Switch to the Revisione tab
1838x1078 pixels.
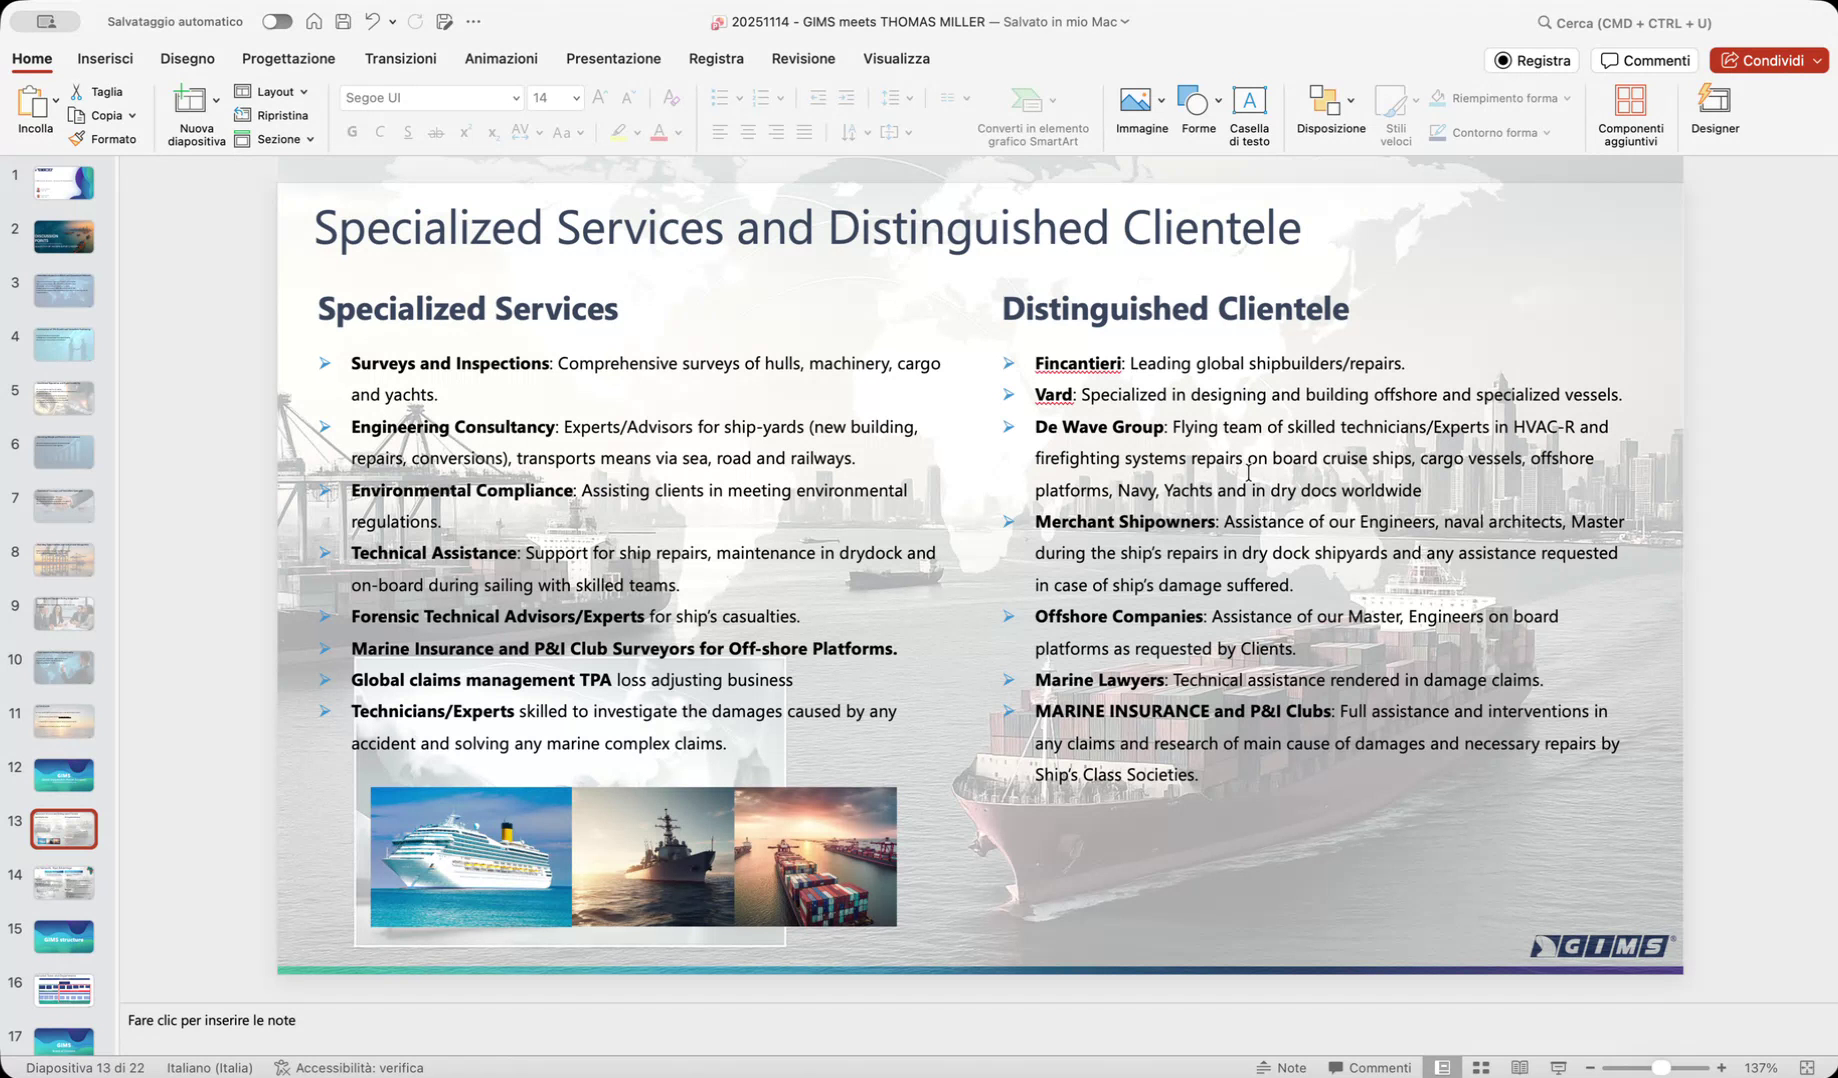point(802,59)
